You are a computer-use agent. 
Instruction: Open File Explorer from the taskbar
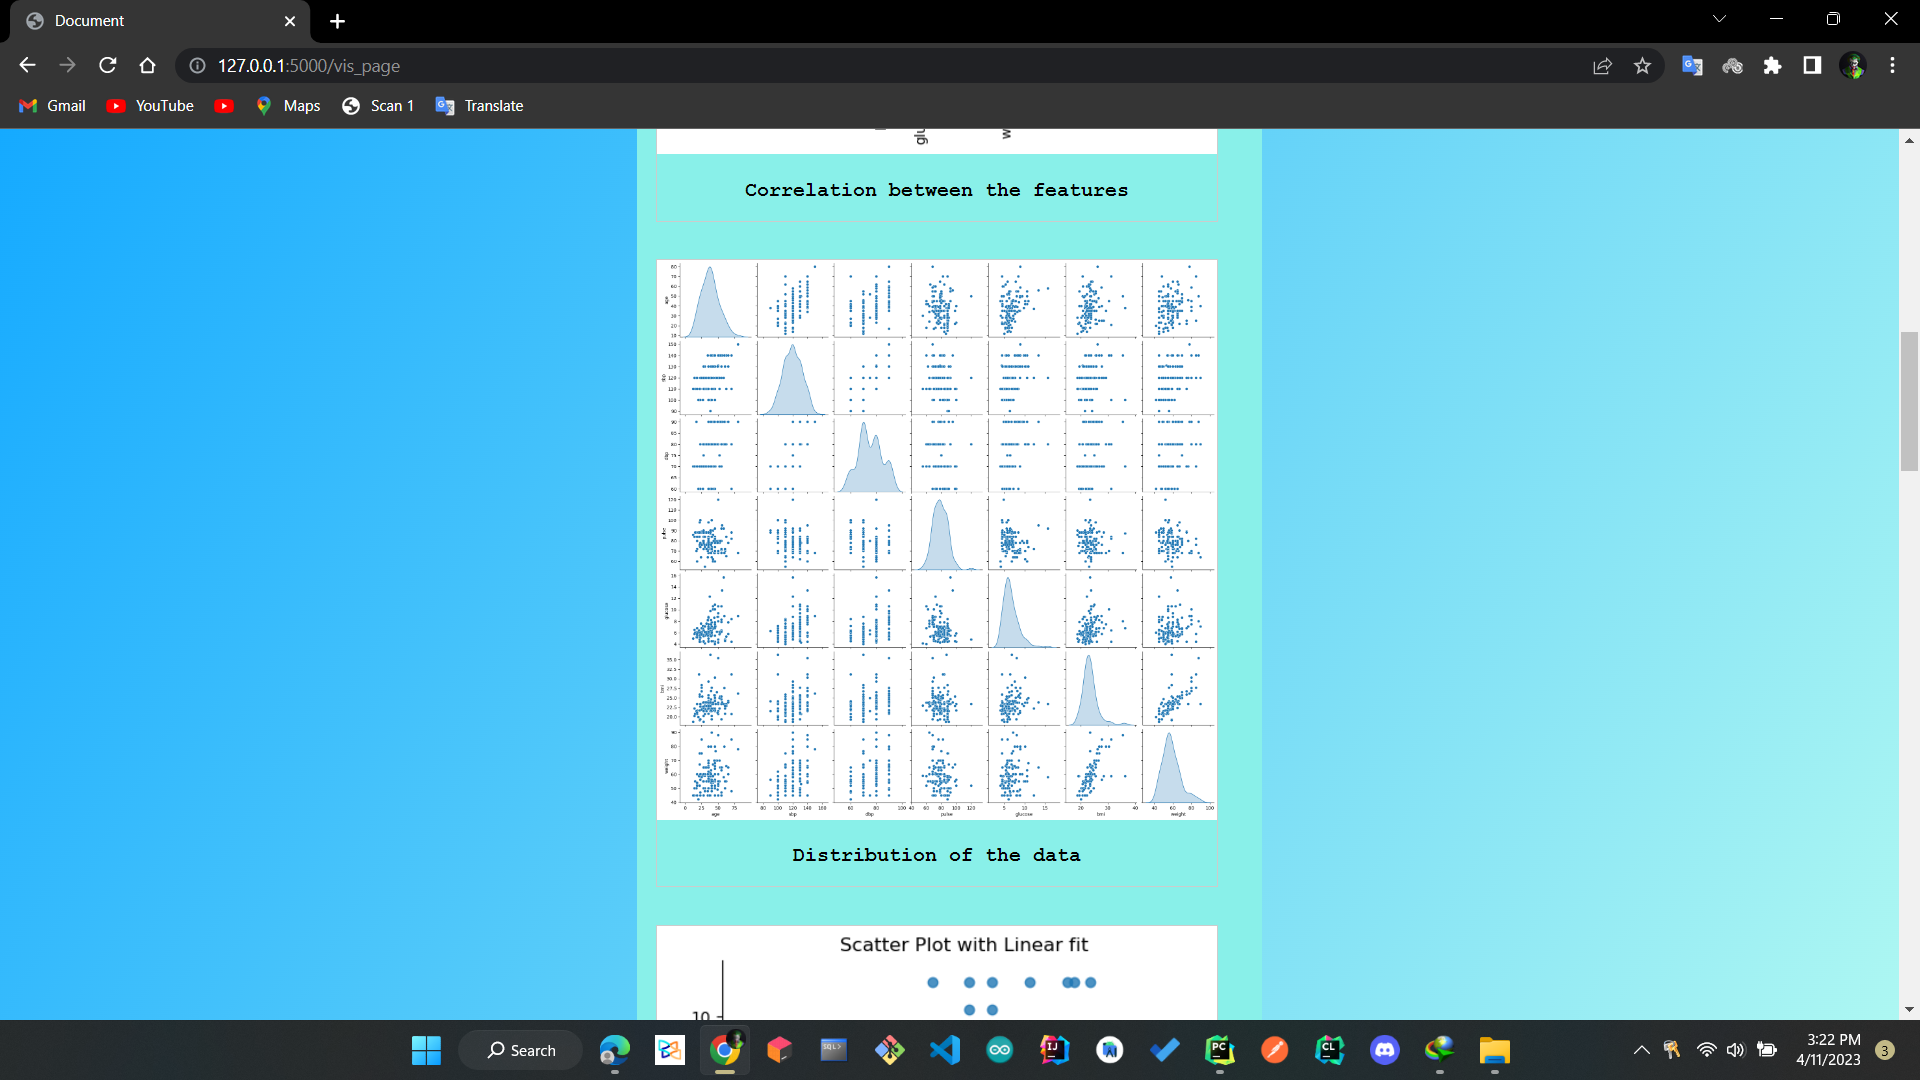pos(1495,1050)
